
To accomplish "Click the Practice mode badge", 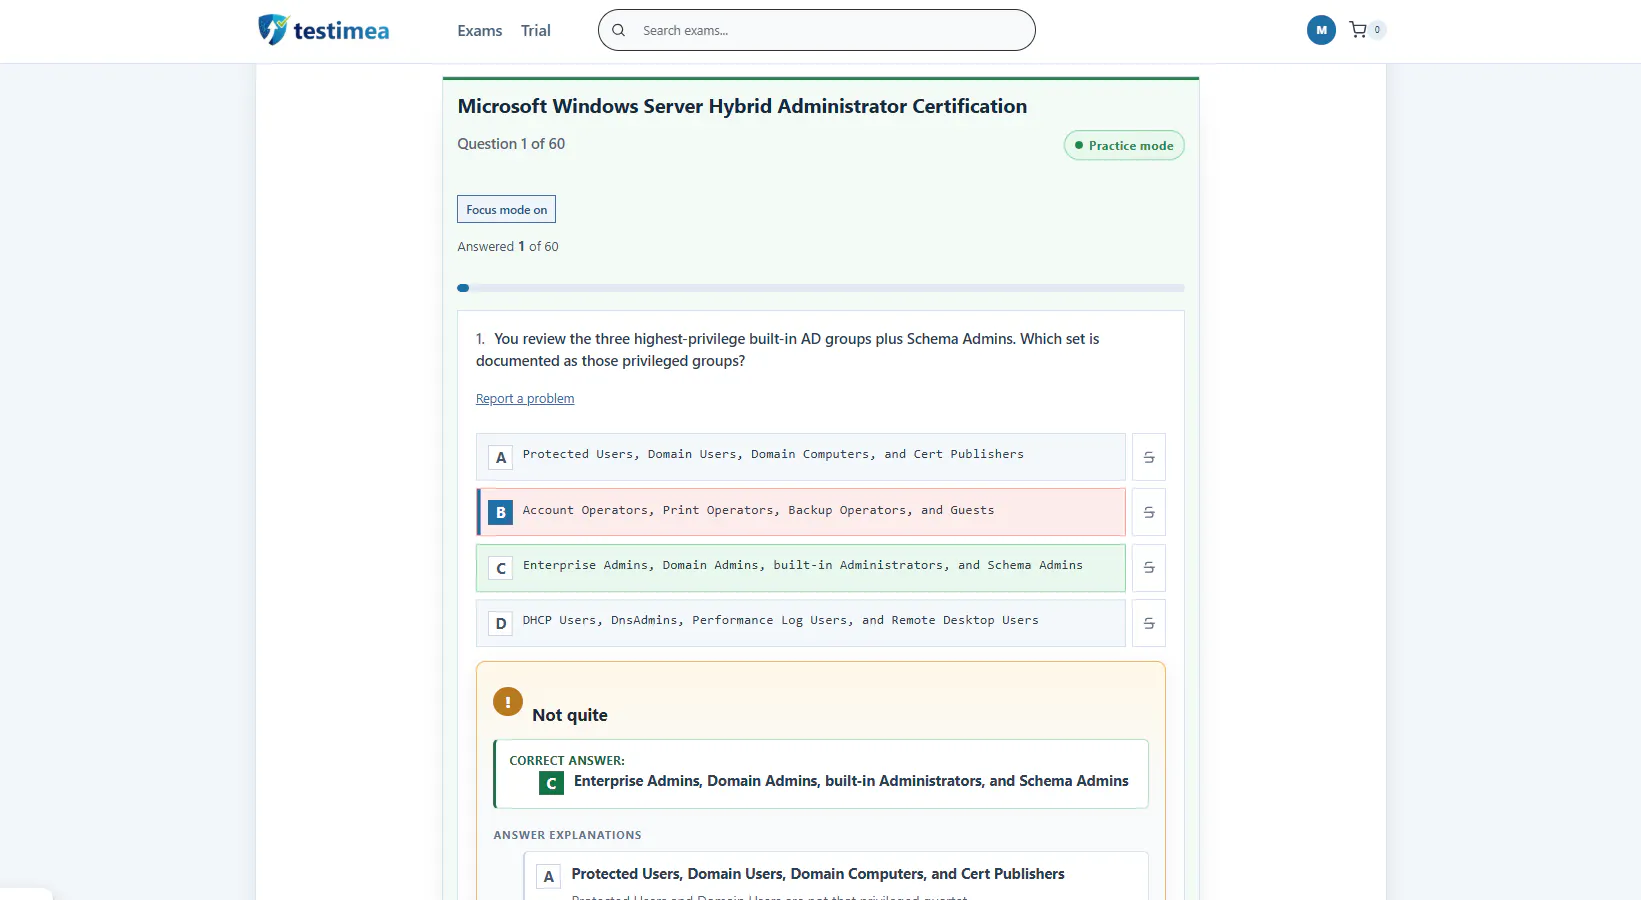I will [1124, 146].
